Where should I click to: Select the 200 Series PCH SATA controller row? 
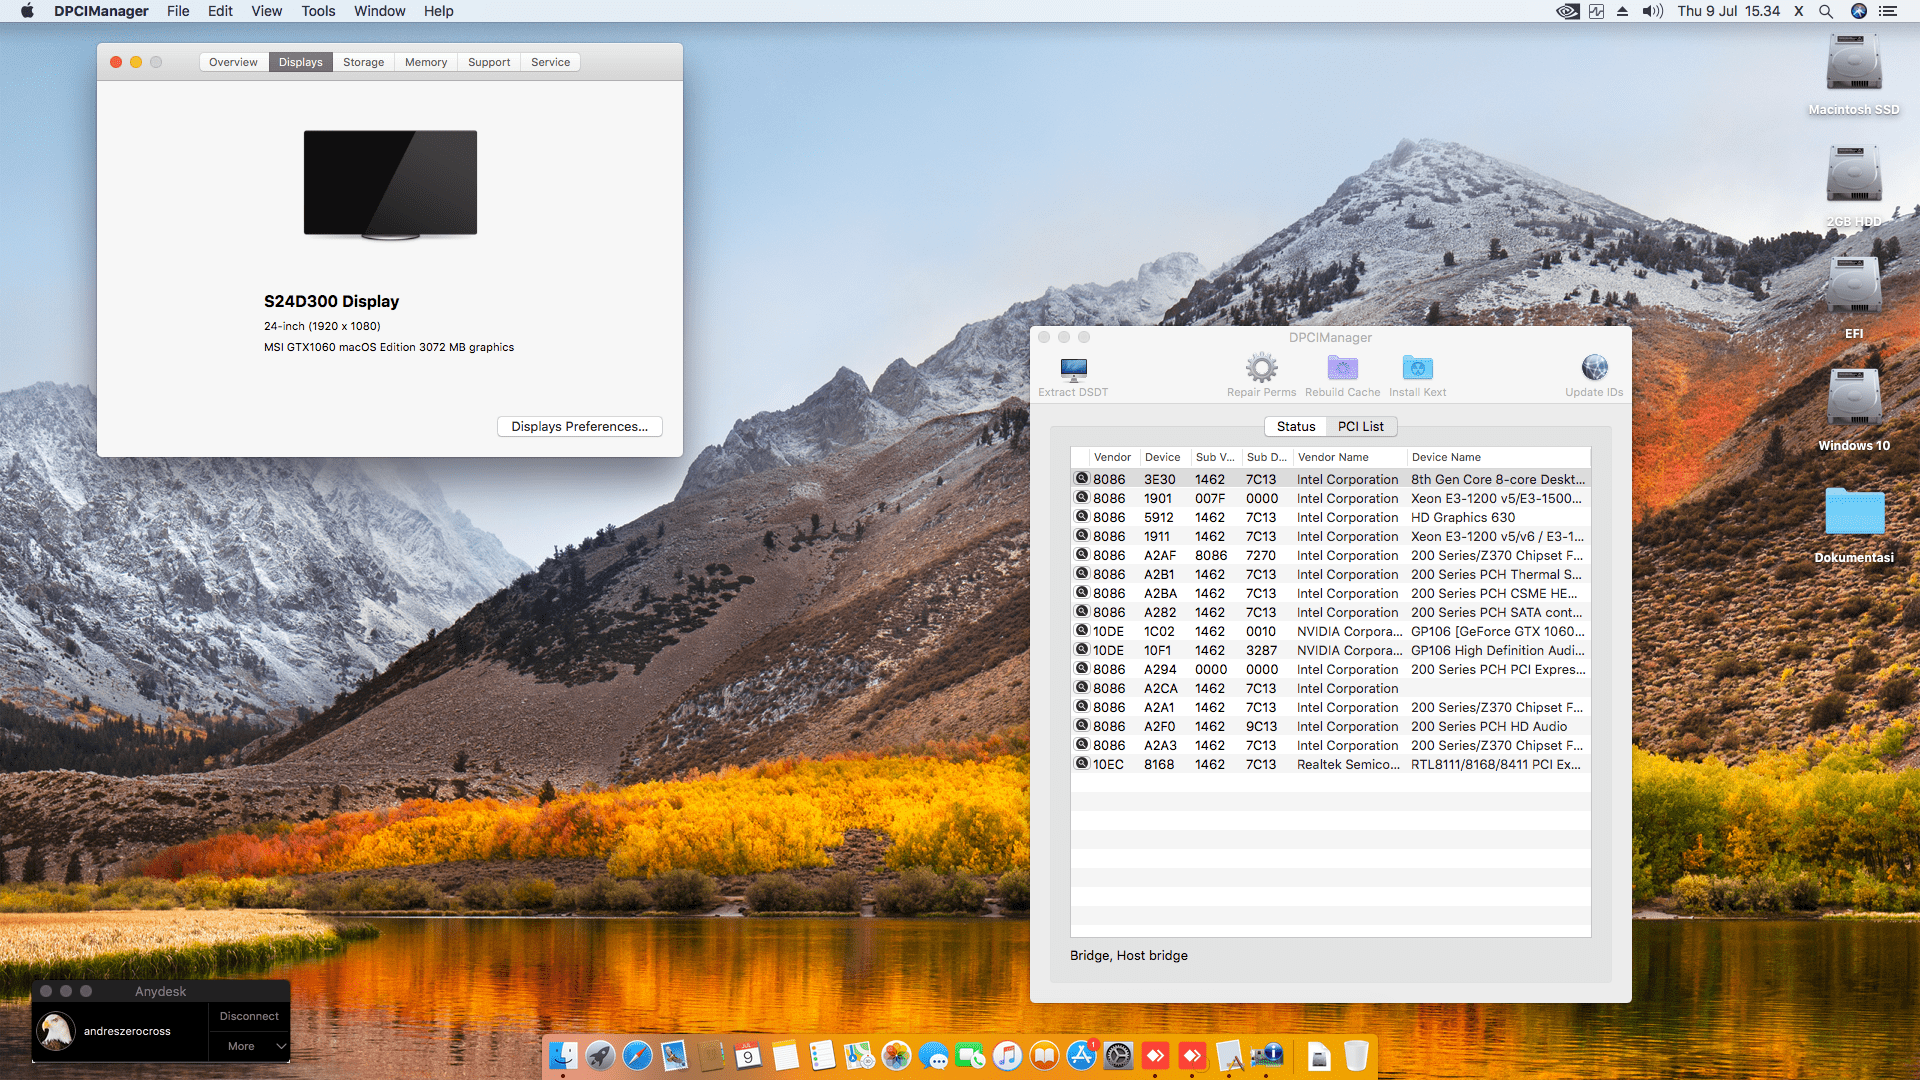click(1330, 612)
